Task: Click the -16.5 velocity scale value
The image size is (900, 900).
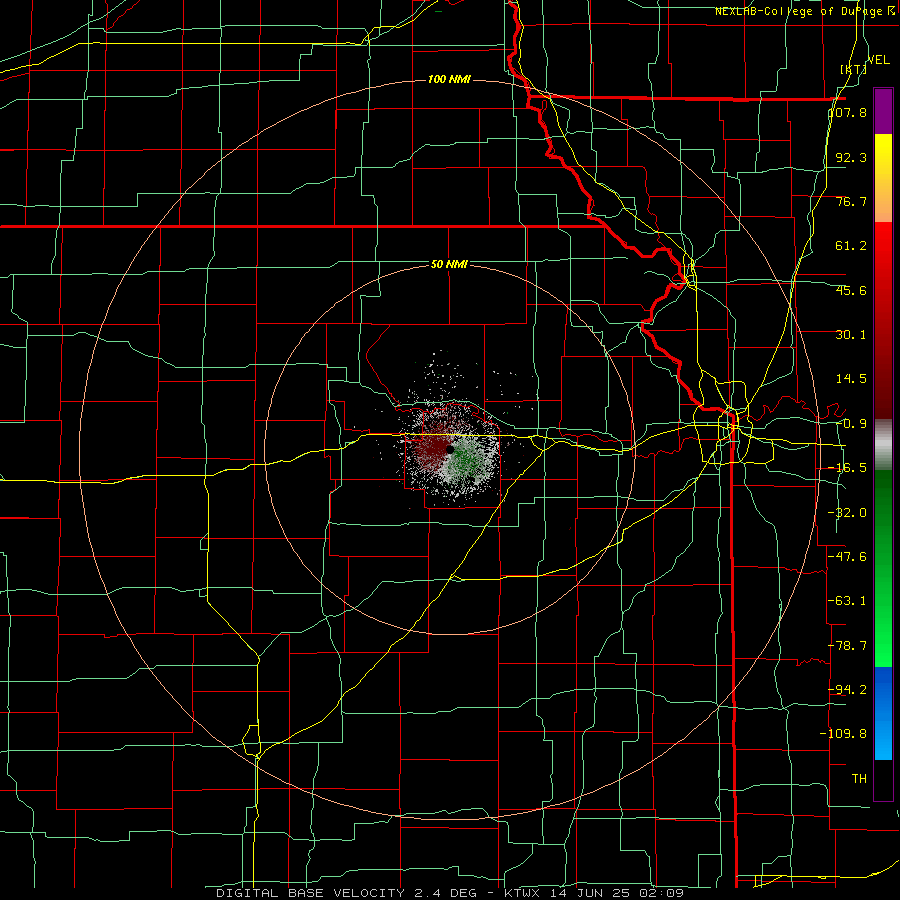Action: [x=847, y=468]
